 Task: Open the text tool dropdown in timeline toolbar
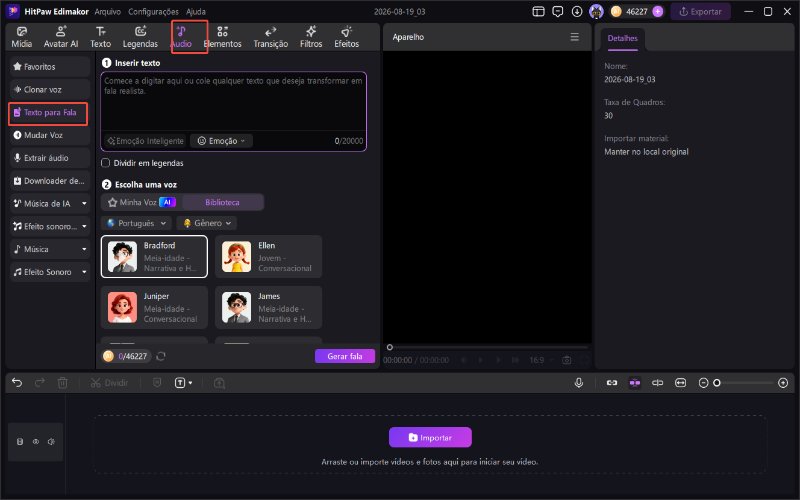point(184,383)
